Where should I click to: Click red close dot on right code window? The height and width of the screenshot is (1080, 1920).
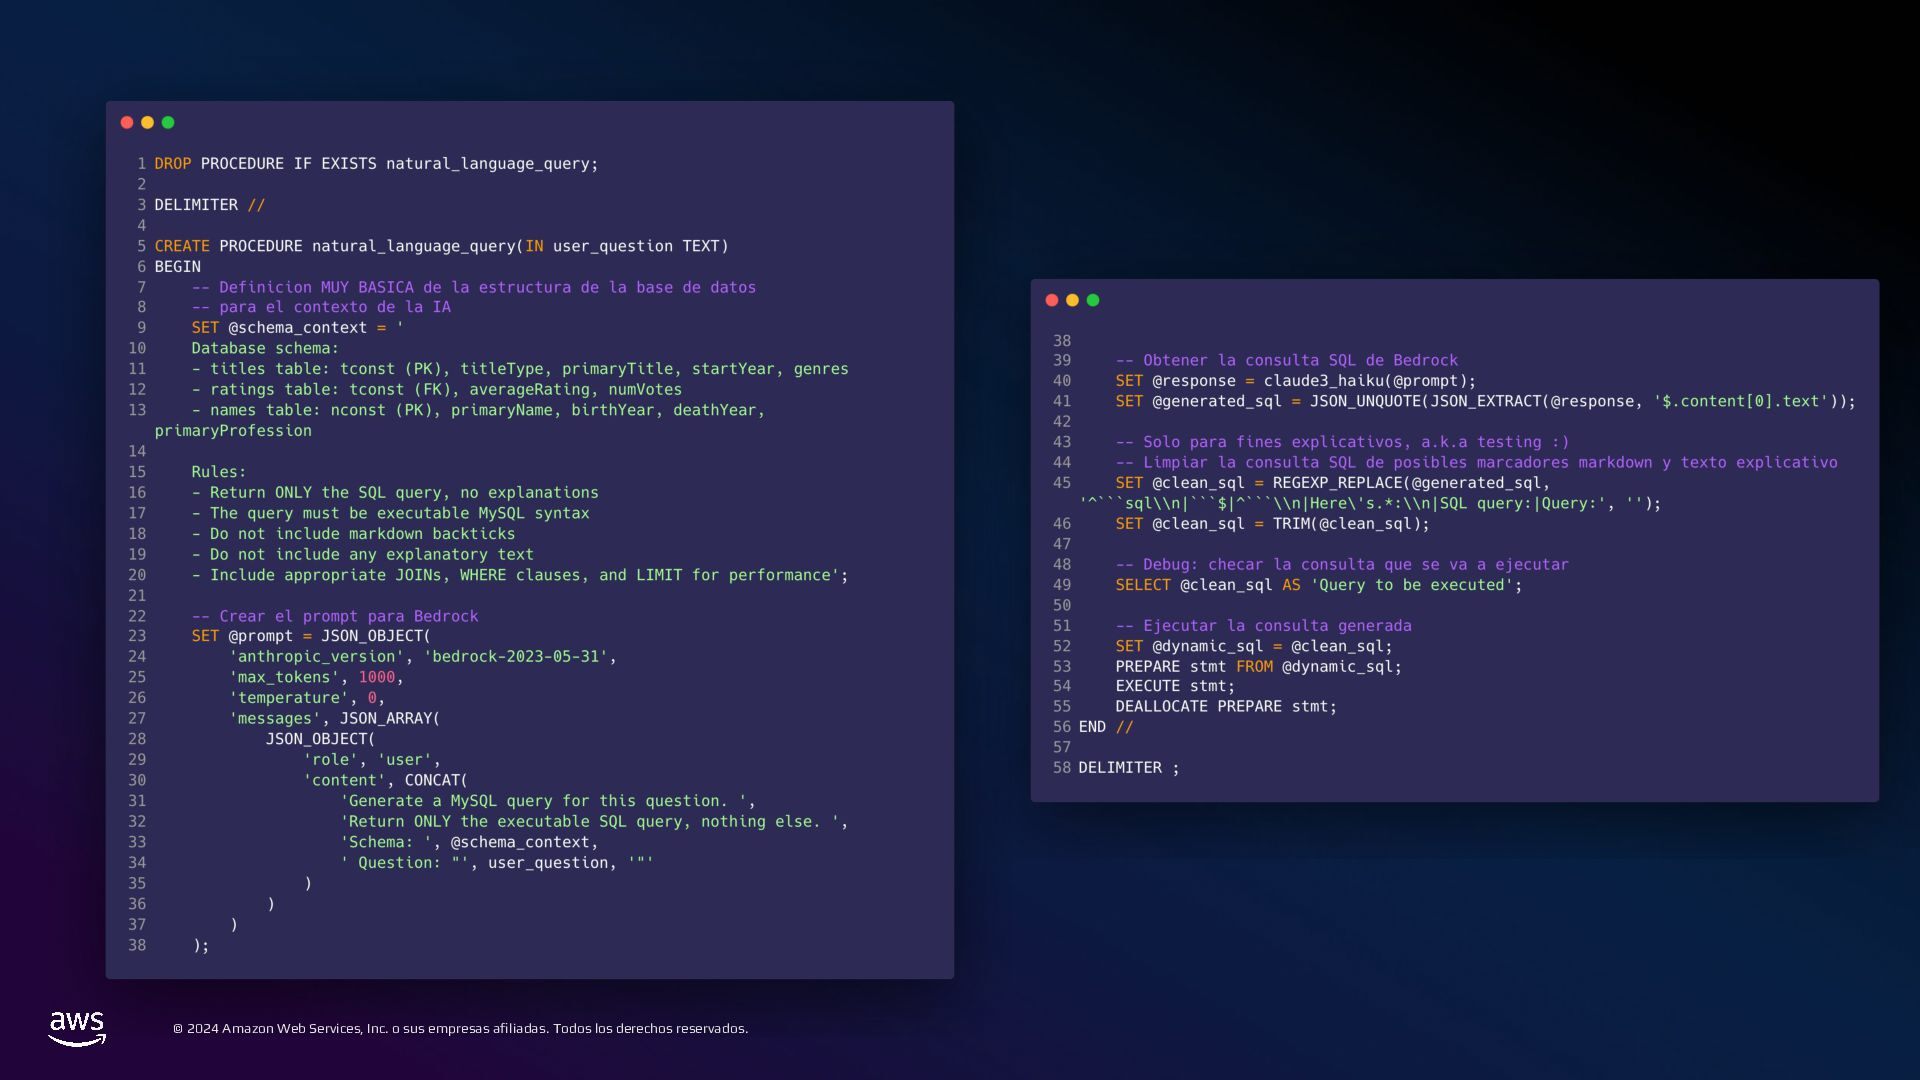pyautogui.click(x=1052, y=300)
